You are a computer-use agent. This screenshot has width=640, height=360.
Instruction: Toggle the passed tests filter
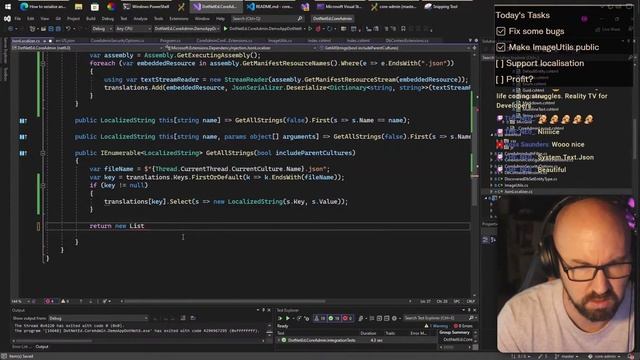coord(333,318)
